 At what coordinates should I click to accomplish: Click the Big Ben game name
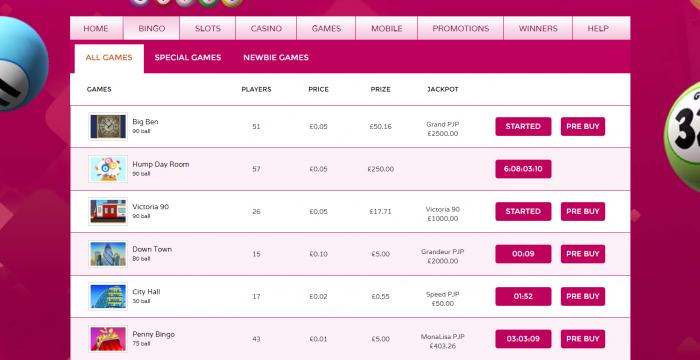pos(145,121)
